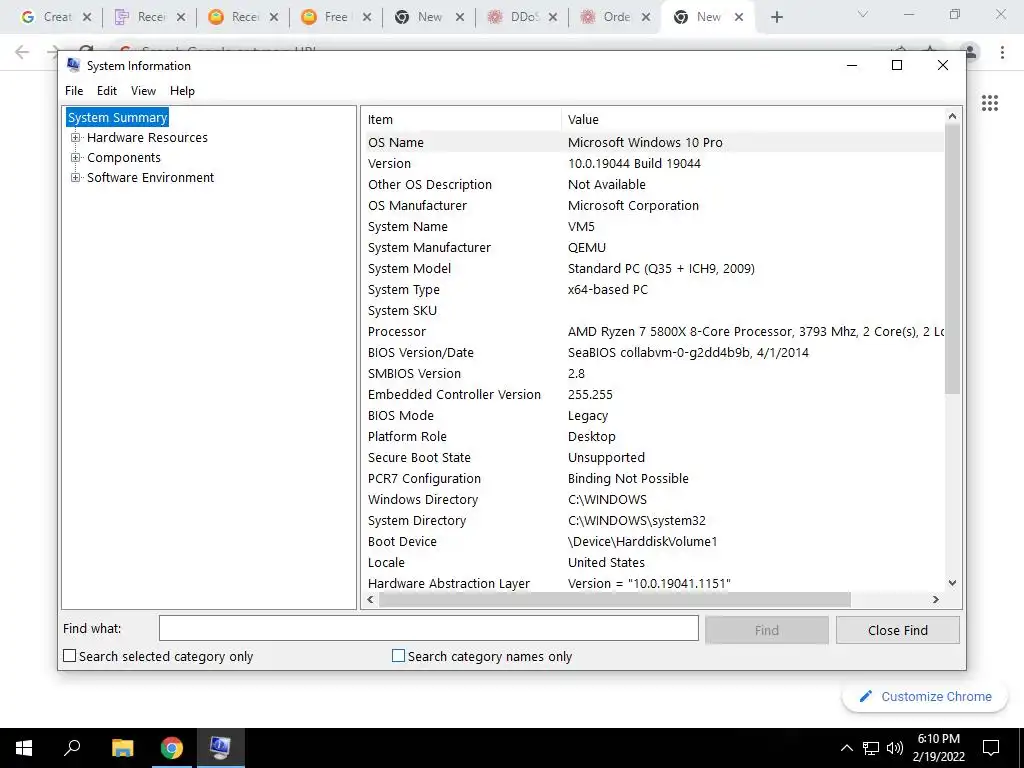Viewport: 1024px width, 768px height.
Task: Open Chrome tab search chevron
Action: click(x=863, y=14)
